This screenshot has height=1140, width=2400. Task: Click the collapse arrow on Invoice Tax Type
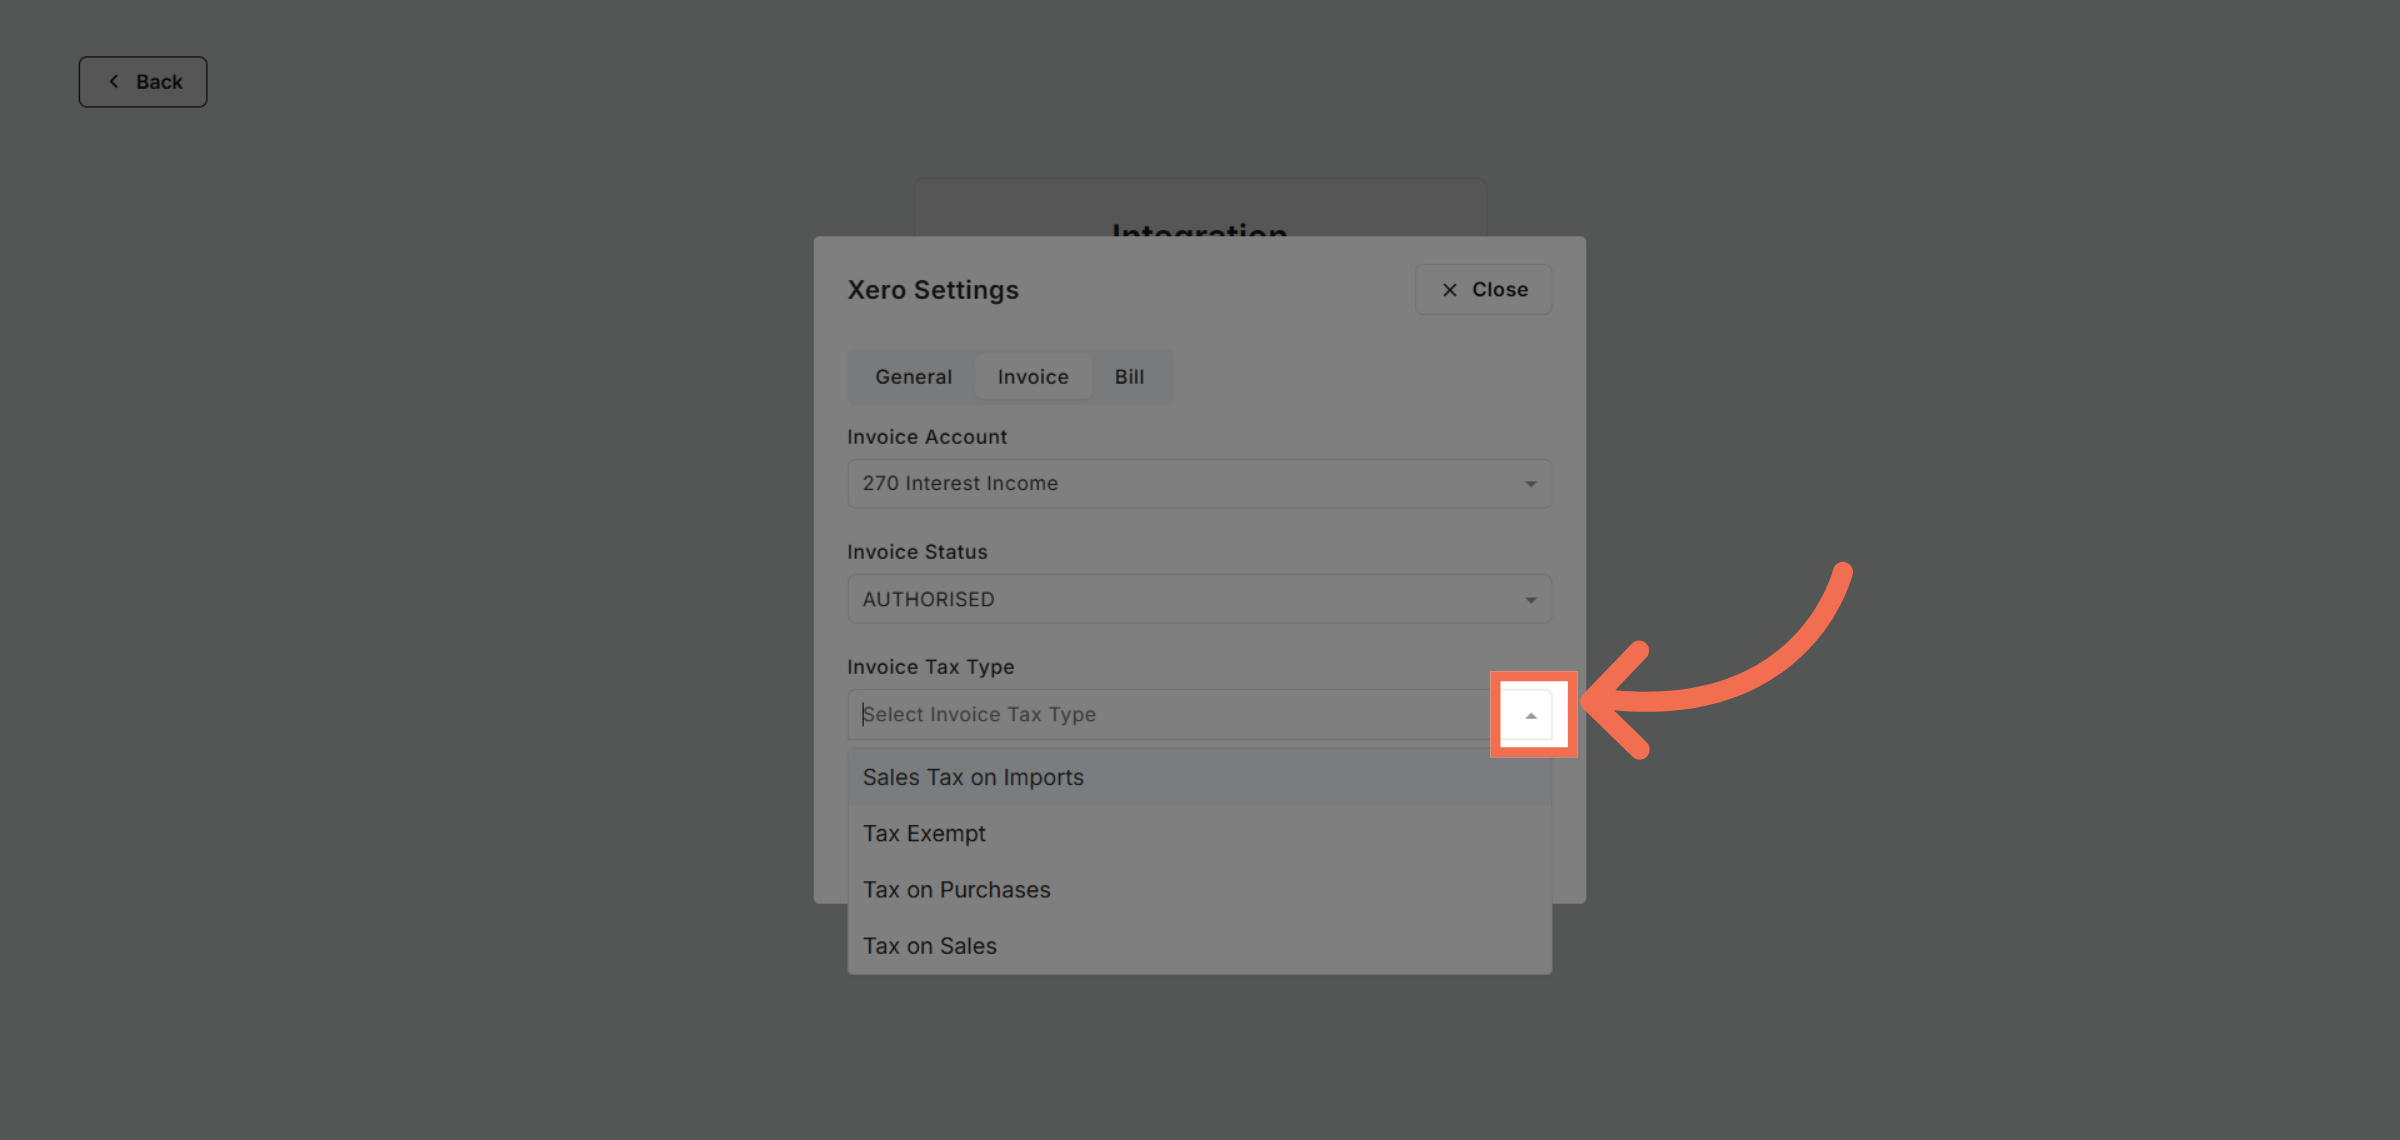tap(1530, 714)
